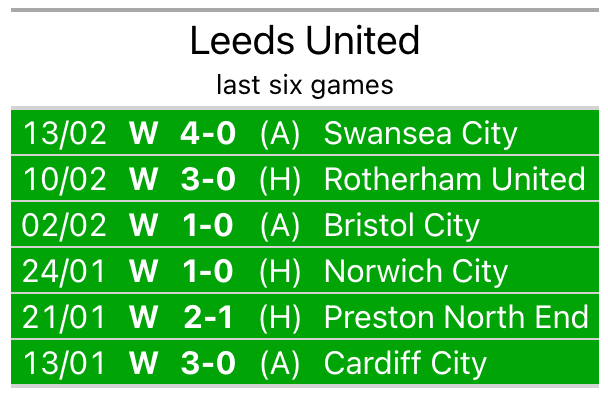This screenshot has height=396, width=608.
Task: Select the 13/02 date
Action: click(64, 133)
